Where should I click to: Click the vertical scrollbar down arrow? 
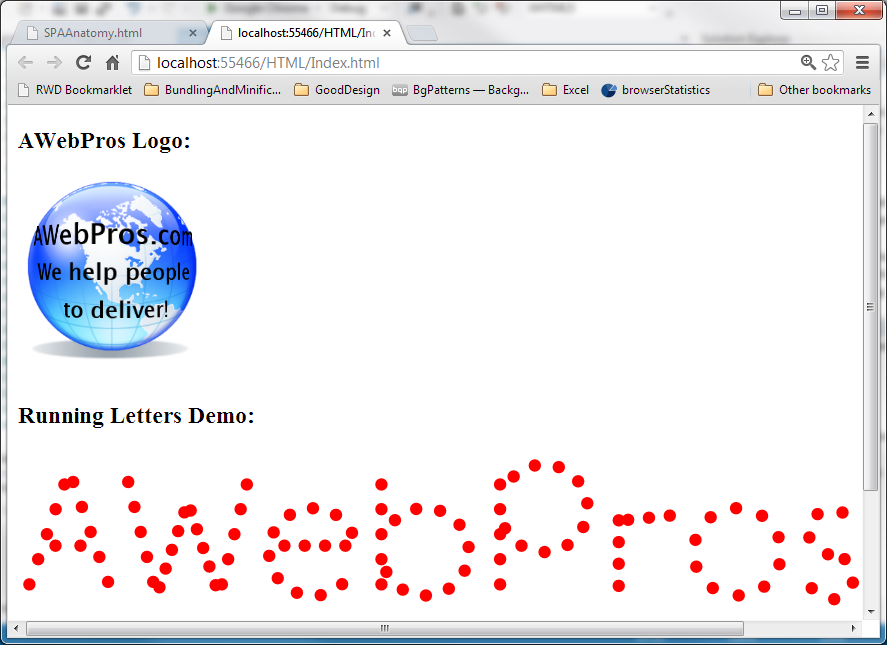871,612
